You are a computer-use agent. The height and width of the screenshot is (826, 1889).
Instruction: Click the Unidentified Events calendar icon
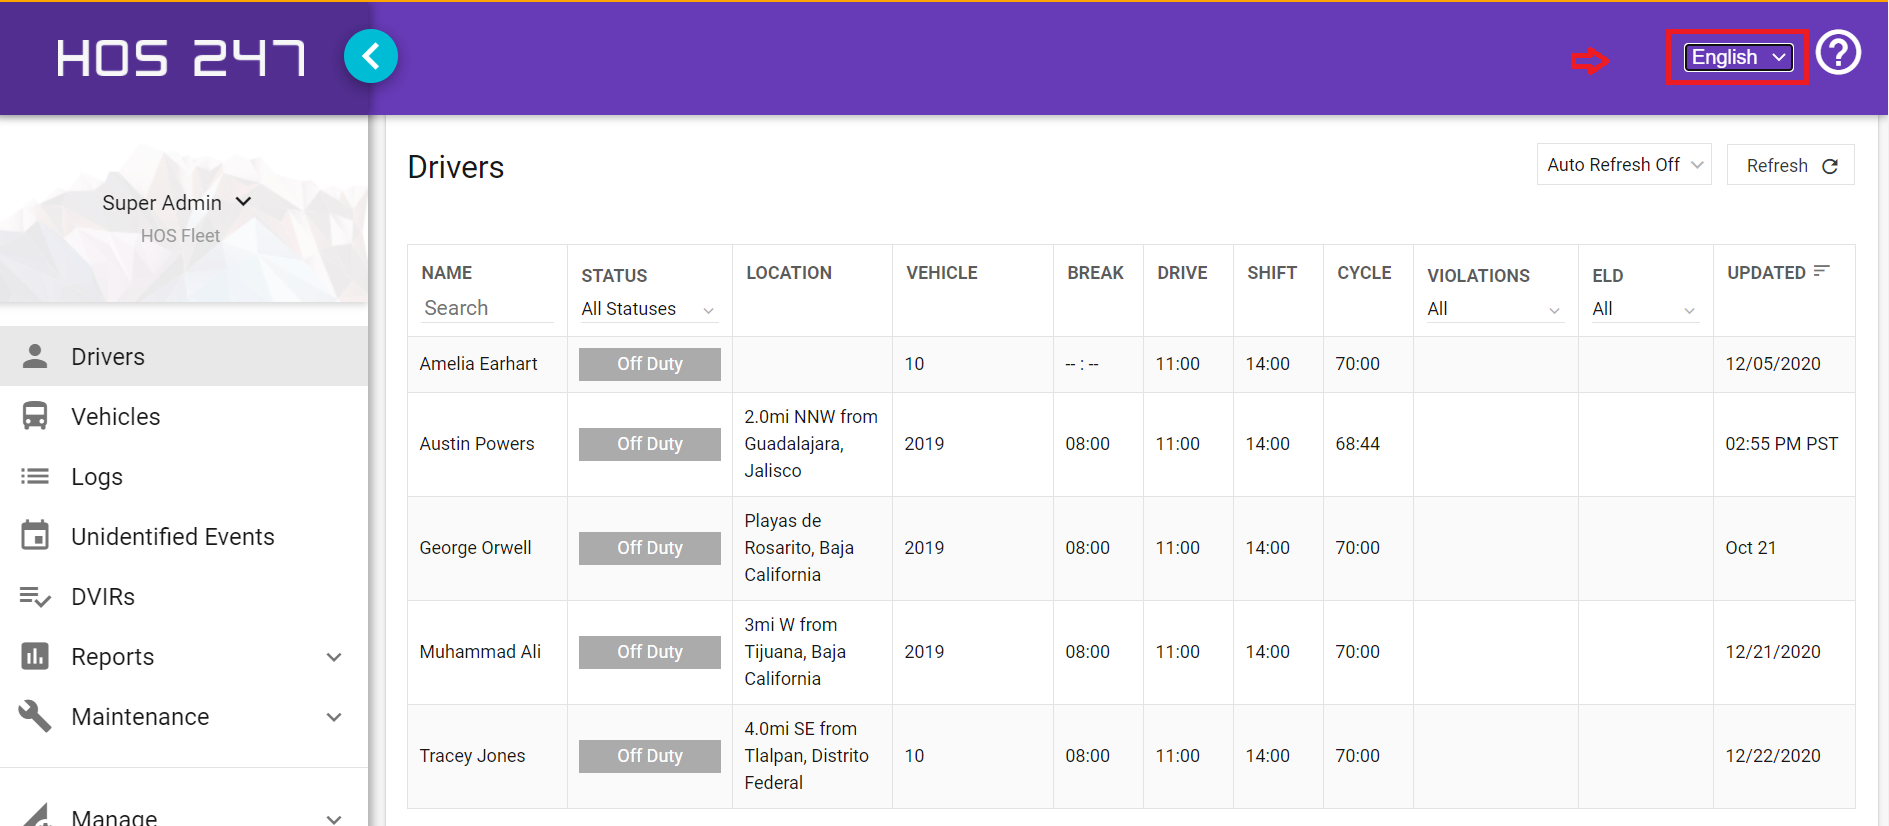(35, 536)
